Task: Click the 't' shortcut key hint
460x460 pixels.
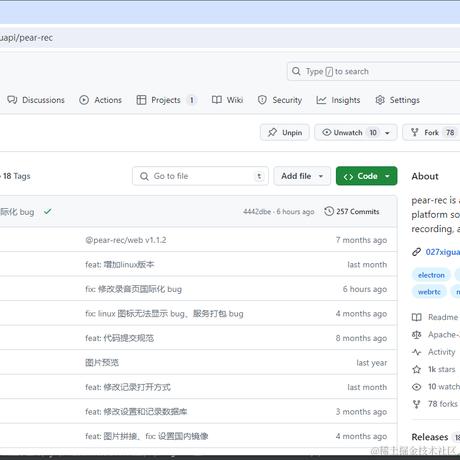Action: coord(259,176)
